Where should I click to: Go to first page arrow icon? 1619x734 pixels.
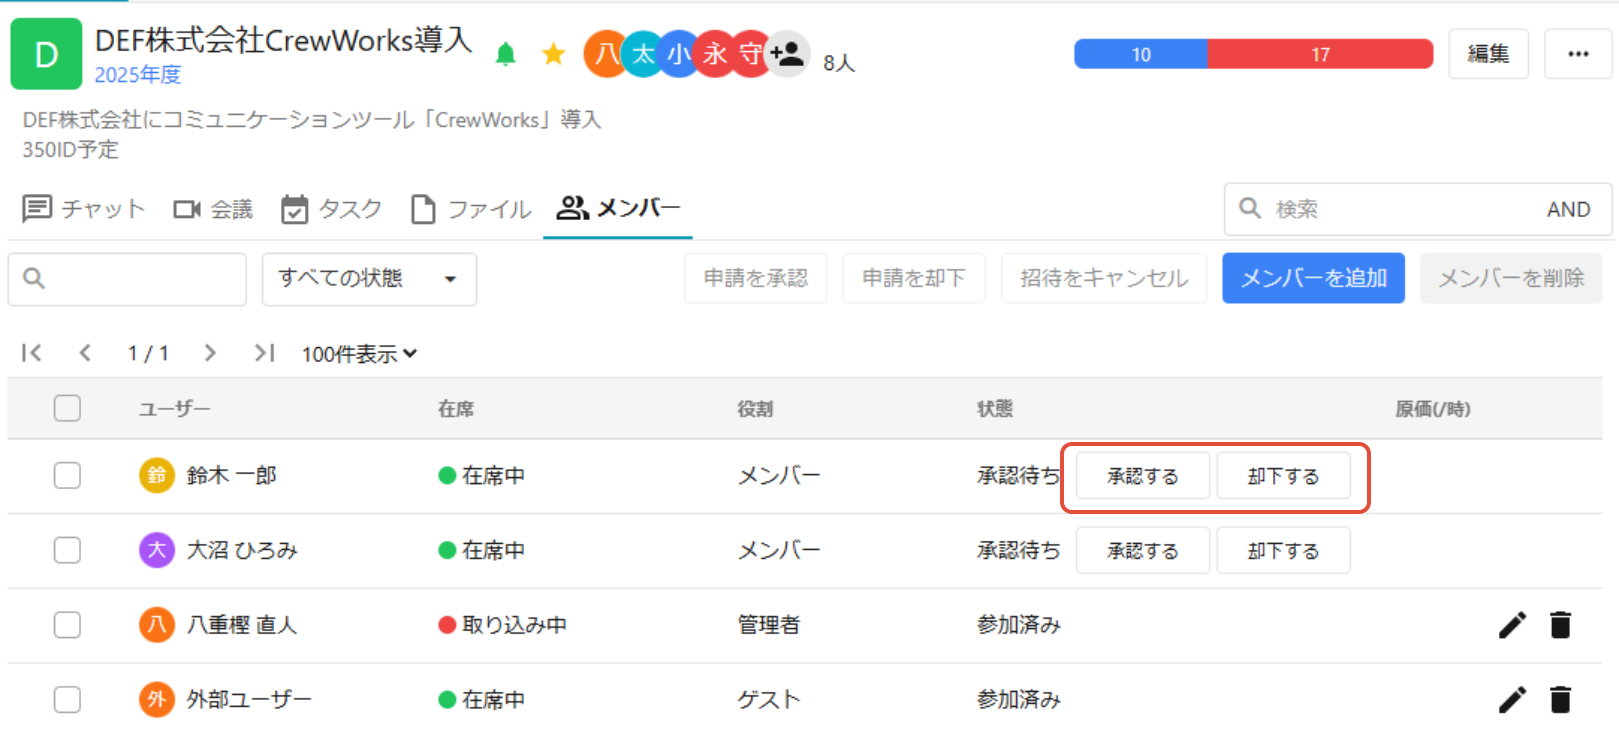point(32,353)
